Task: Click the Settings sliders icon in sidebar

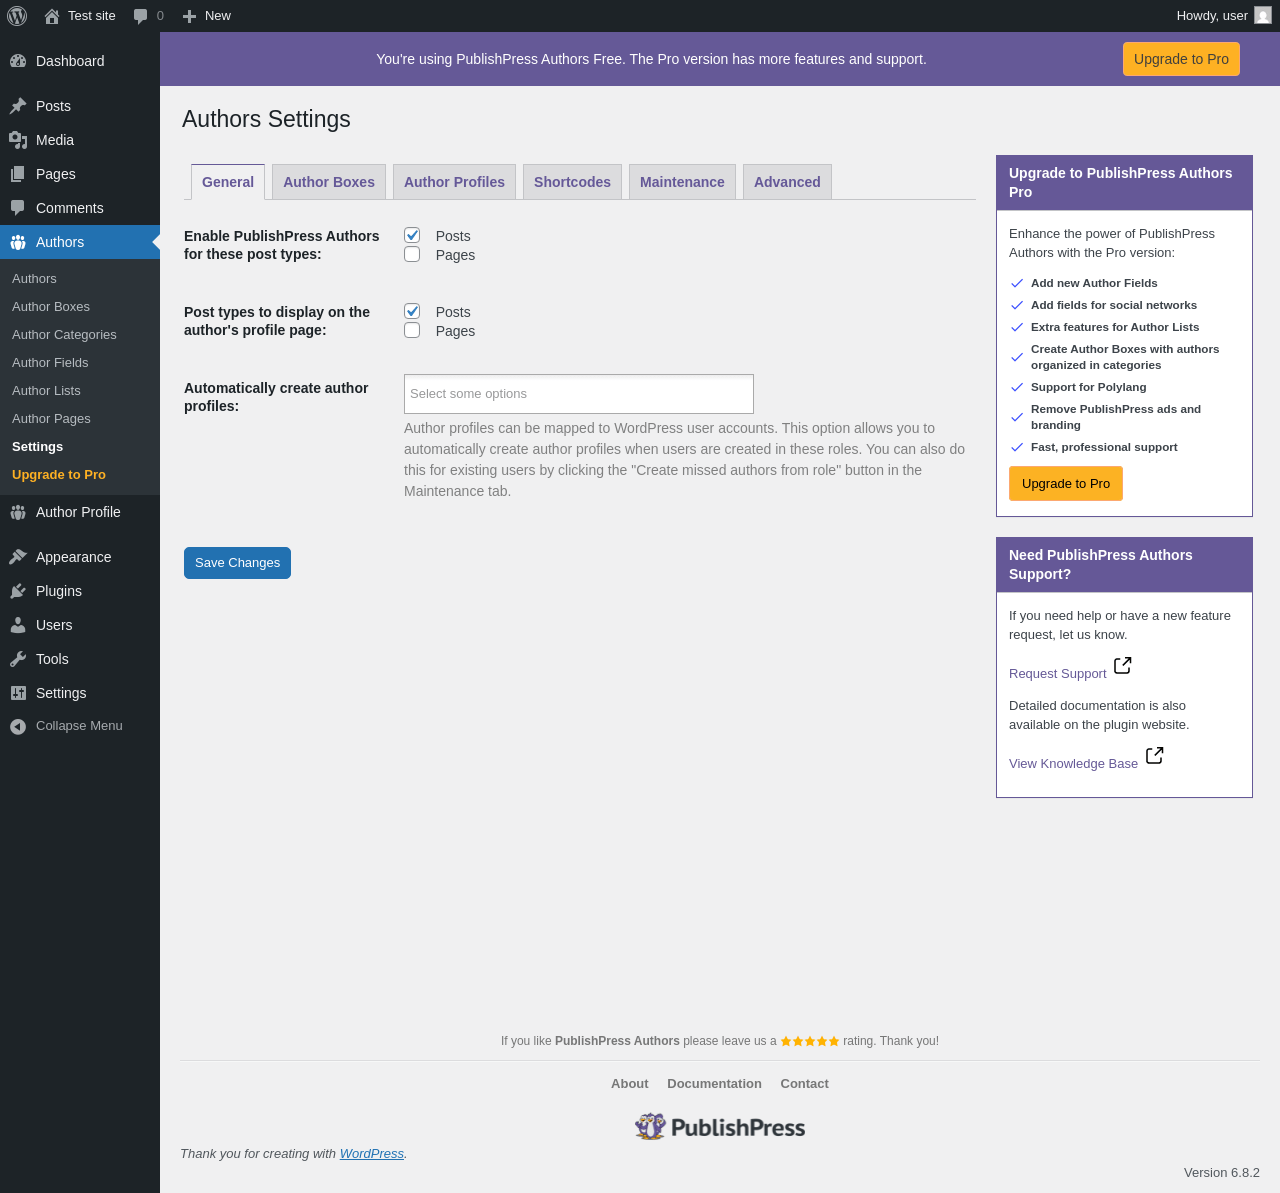Action: 18,693
